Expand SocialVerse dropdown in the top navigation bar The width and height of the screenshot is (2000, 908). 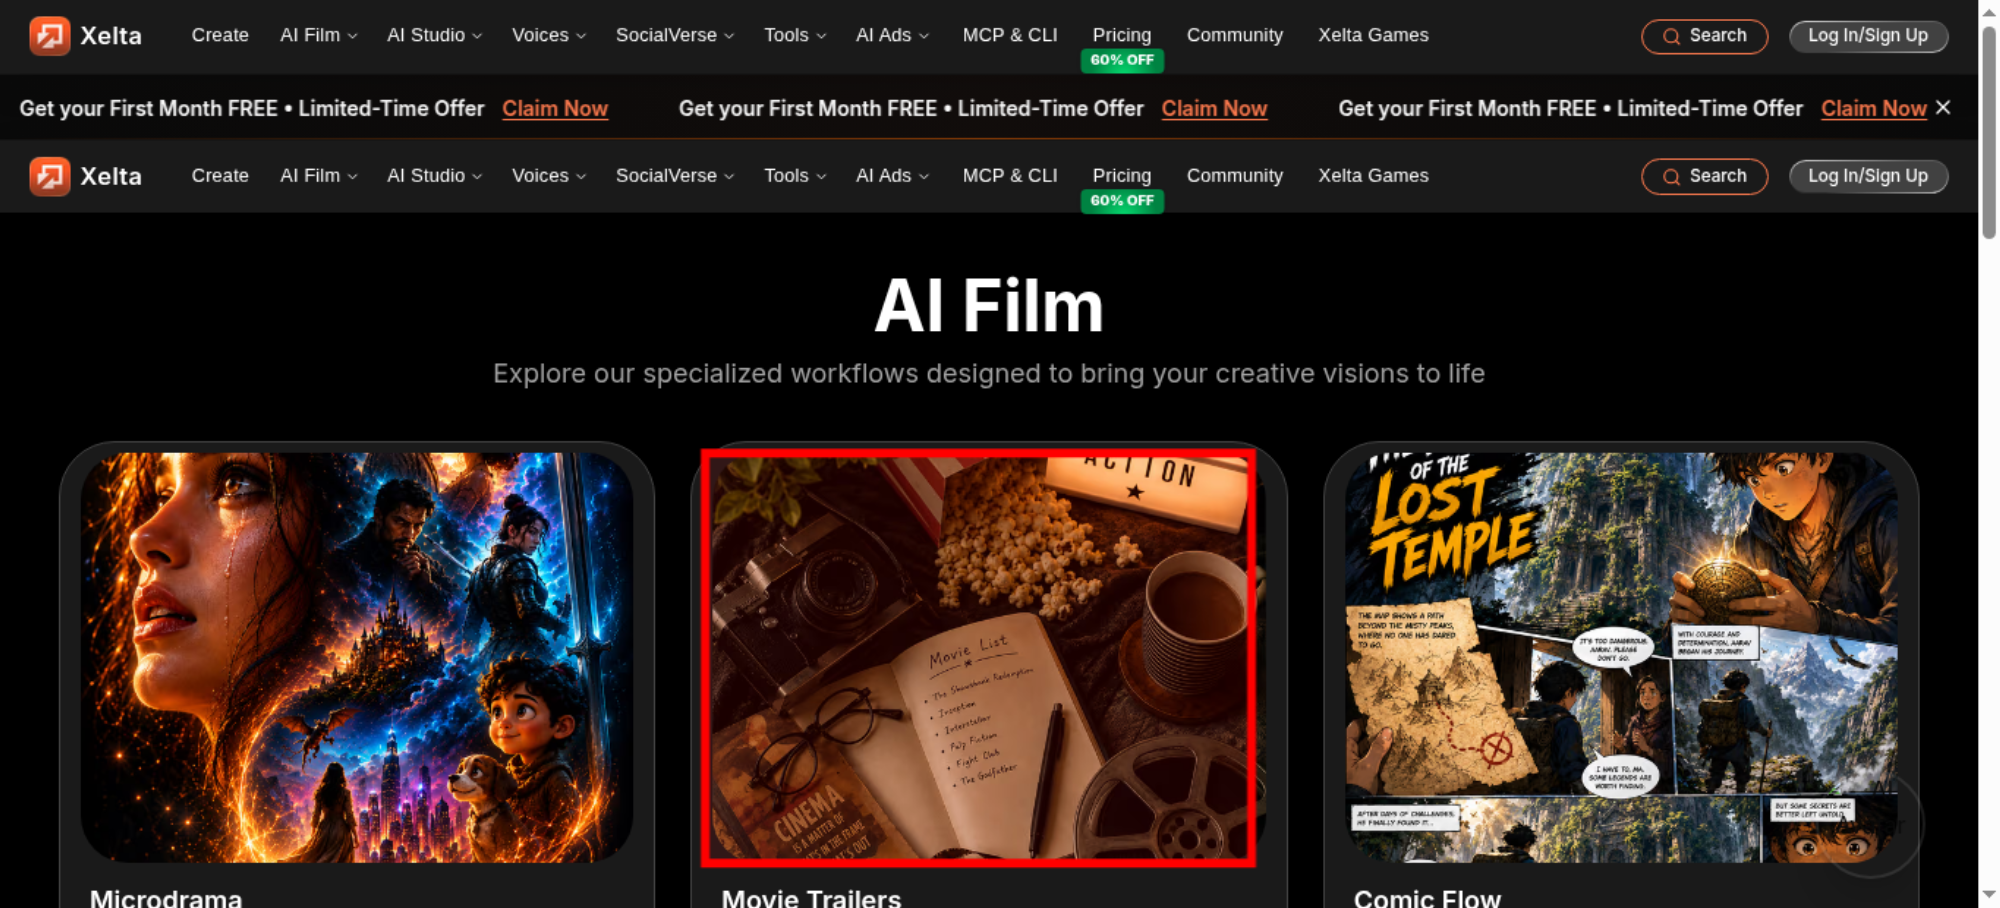(675, 35)
